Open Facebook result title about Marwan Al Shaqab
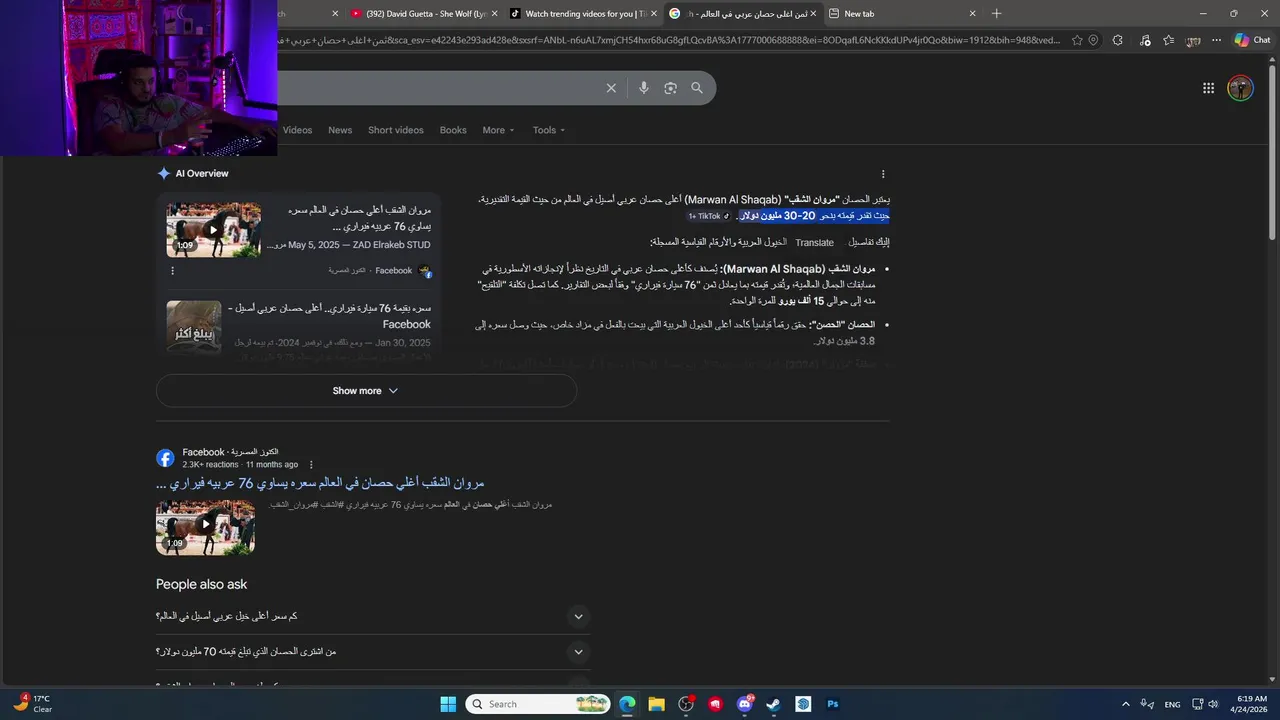This screenshot has height=720, width=1280. click(x=320, y=483)
